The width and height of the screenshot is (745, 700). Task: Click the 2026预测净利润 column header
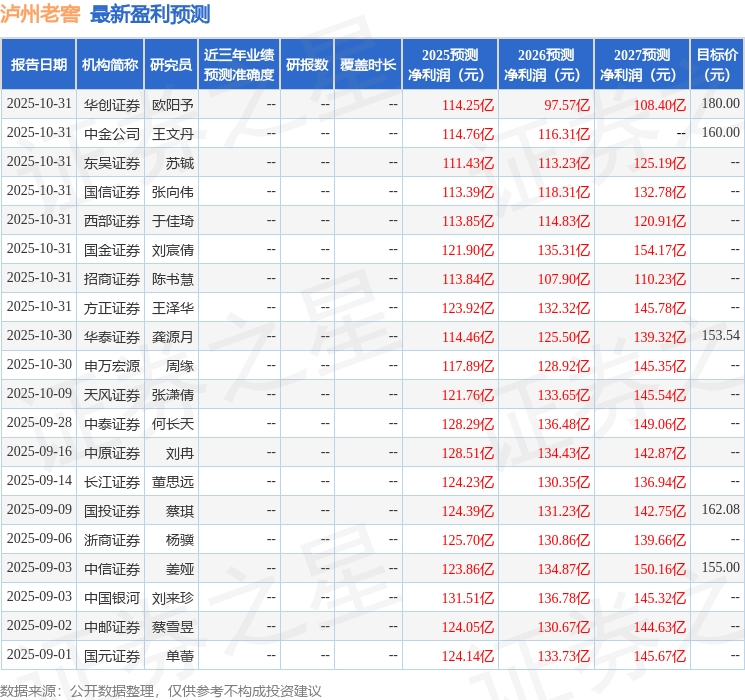click(x=546, y=65)
